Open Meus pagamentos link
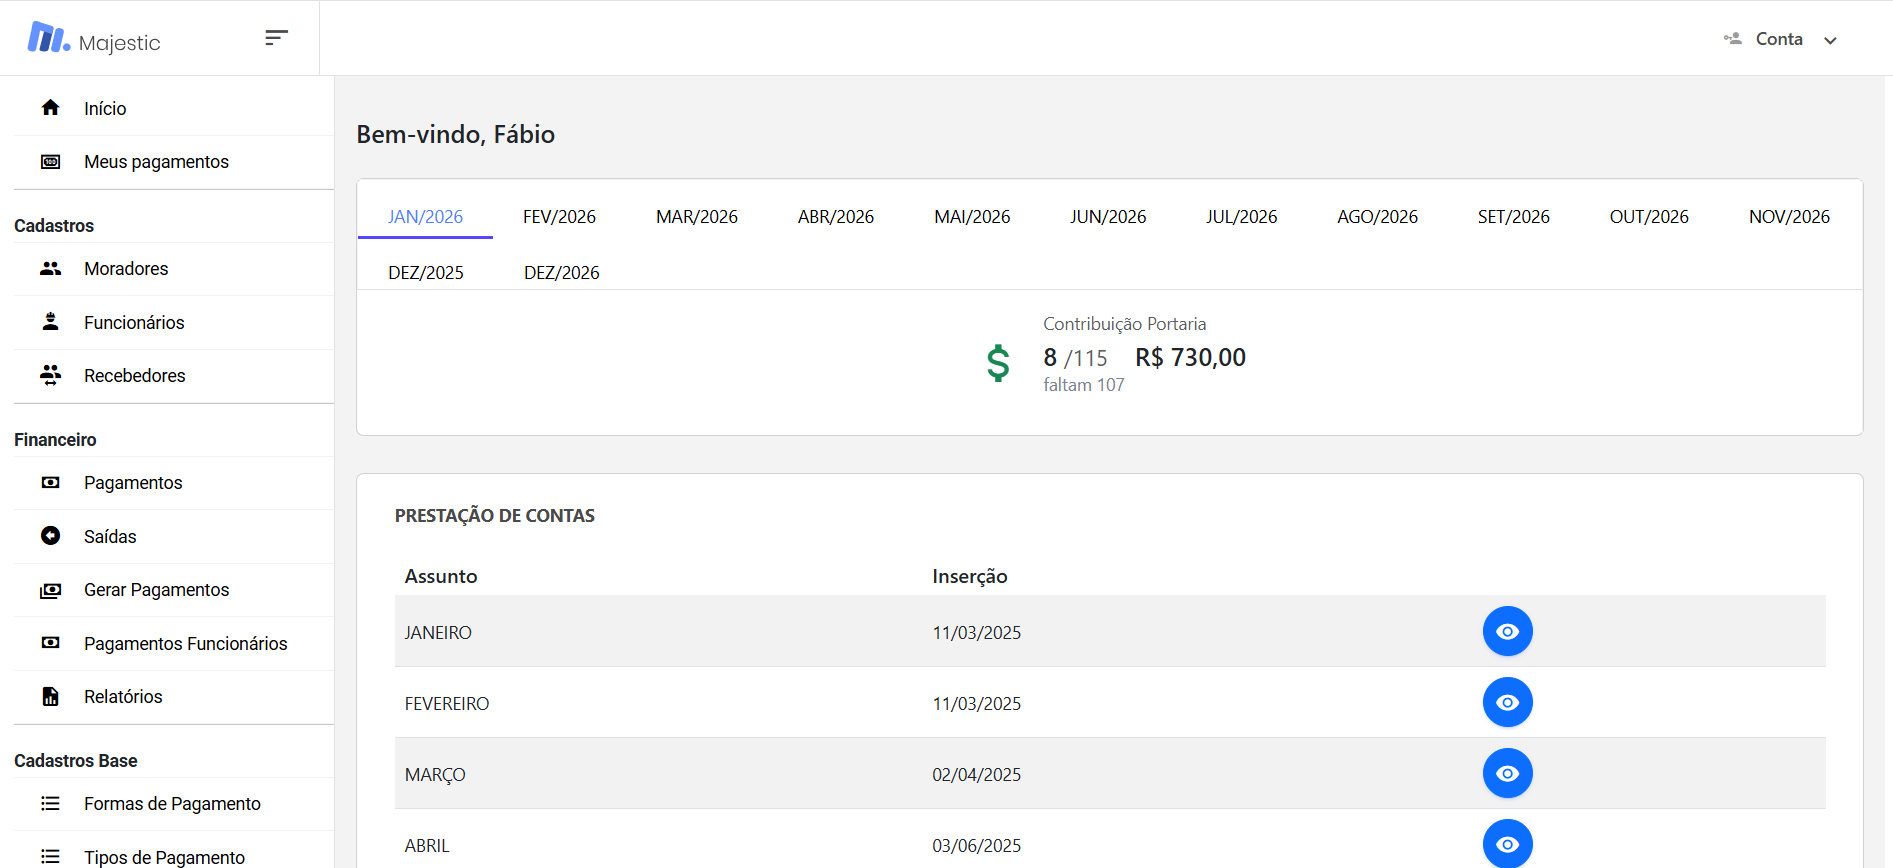The height and width of the screenshot is (868, 1893). (156, 162)
